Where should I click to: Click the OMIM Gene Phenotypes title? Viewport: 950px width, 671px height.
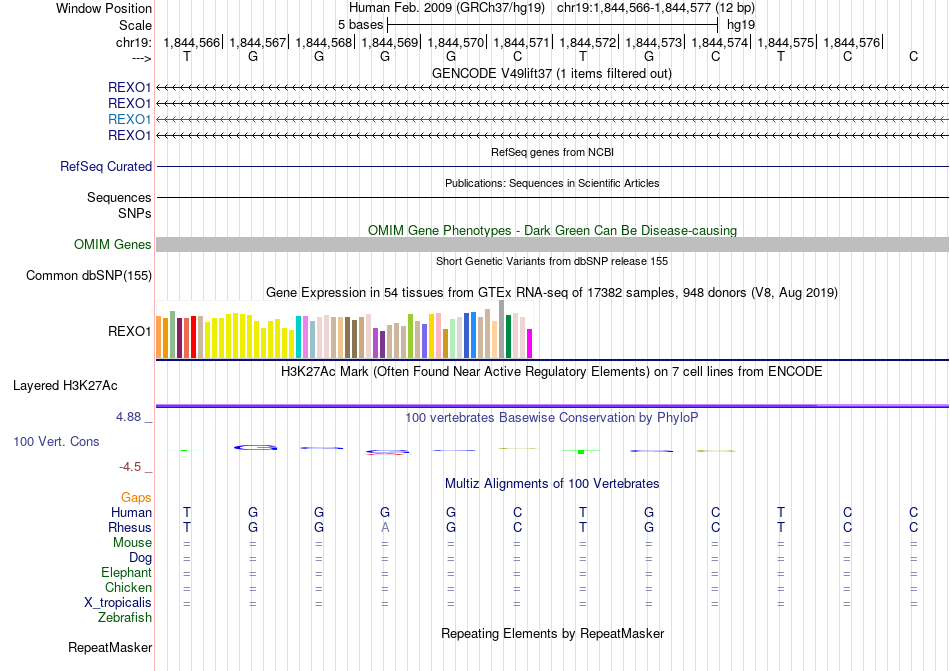point(552,230)
